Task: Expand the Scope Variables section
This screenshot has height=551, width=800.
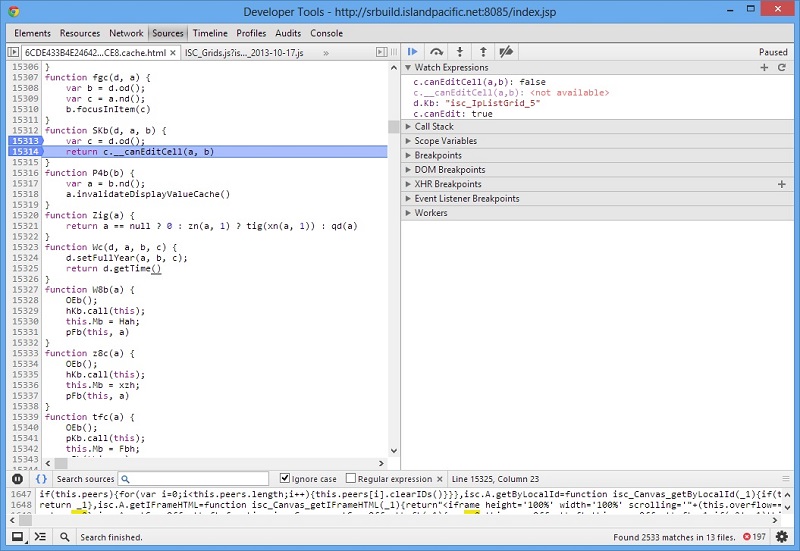Action: pos(445,141)
